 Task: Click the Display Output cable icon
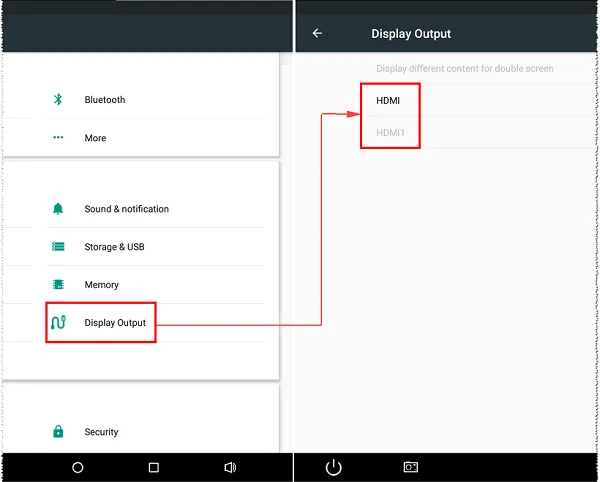coord(59,323)
